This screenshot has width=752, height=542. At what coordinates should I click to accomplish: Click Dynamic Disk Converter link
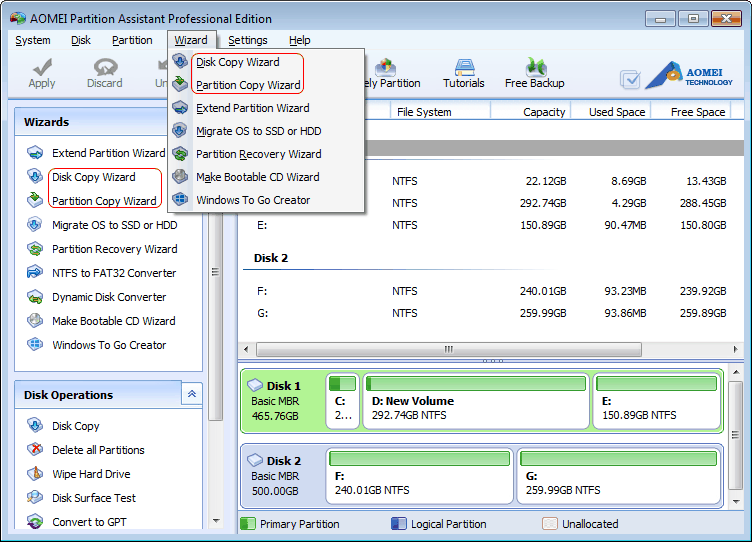pyautogui.click(x=109, y=297)
